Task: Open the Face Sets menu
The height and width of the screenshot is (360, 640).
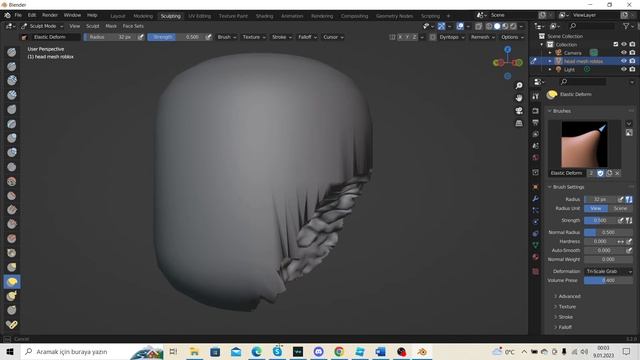Action: point(133,26)
